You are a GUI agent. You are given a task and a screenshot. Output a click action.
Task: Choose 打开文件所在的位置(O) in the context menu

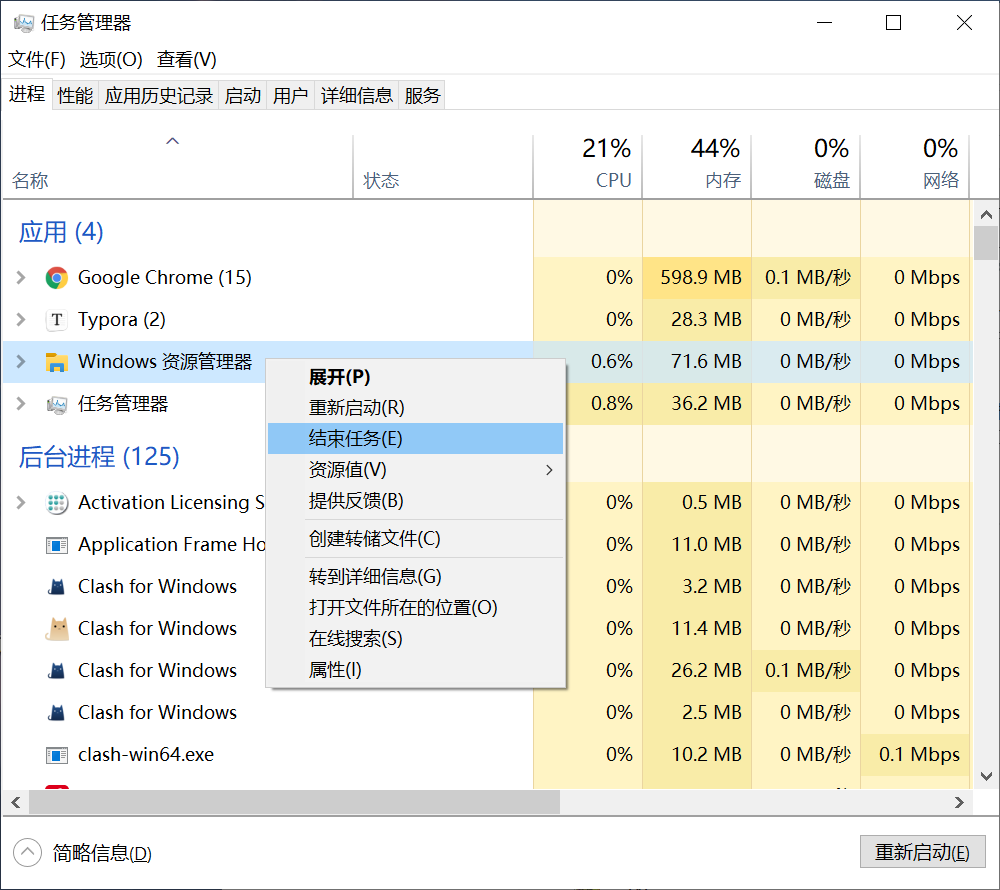[415, 608]
